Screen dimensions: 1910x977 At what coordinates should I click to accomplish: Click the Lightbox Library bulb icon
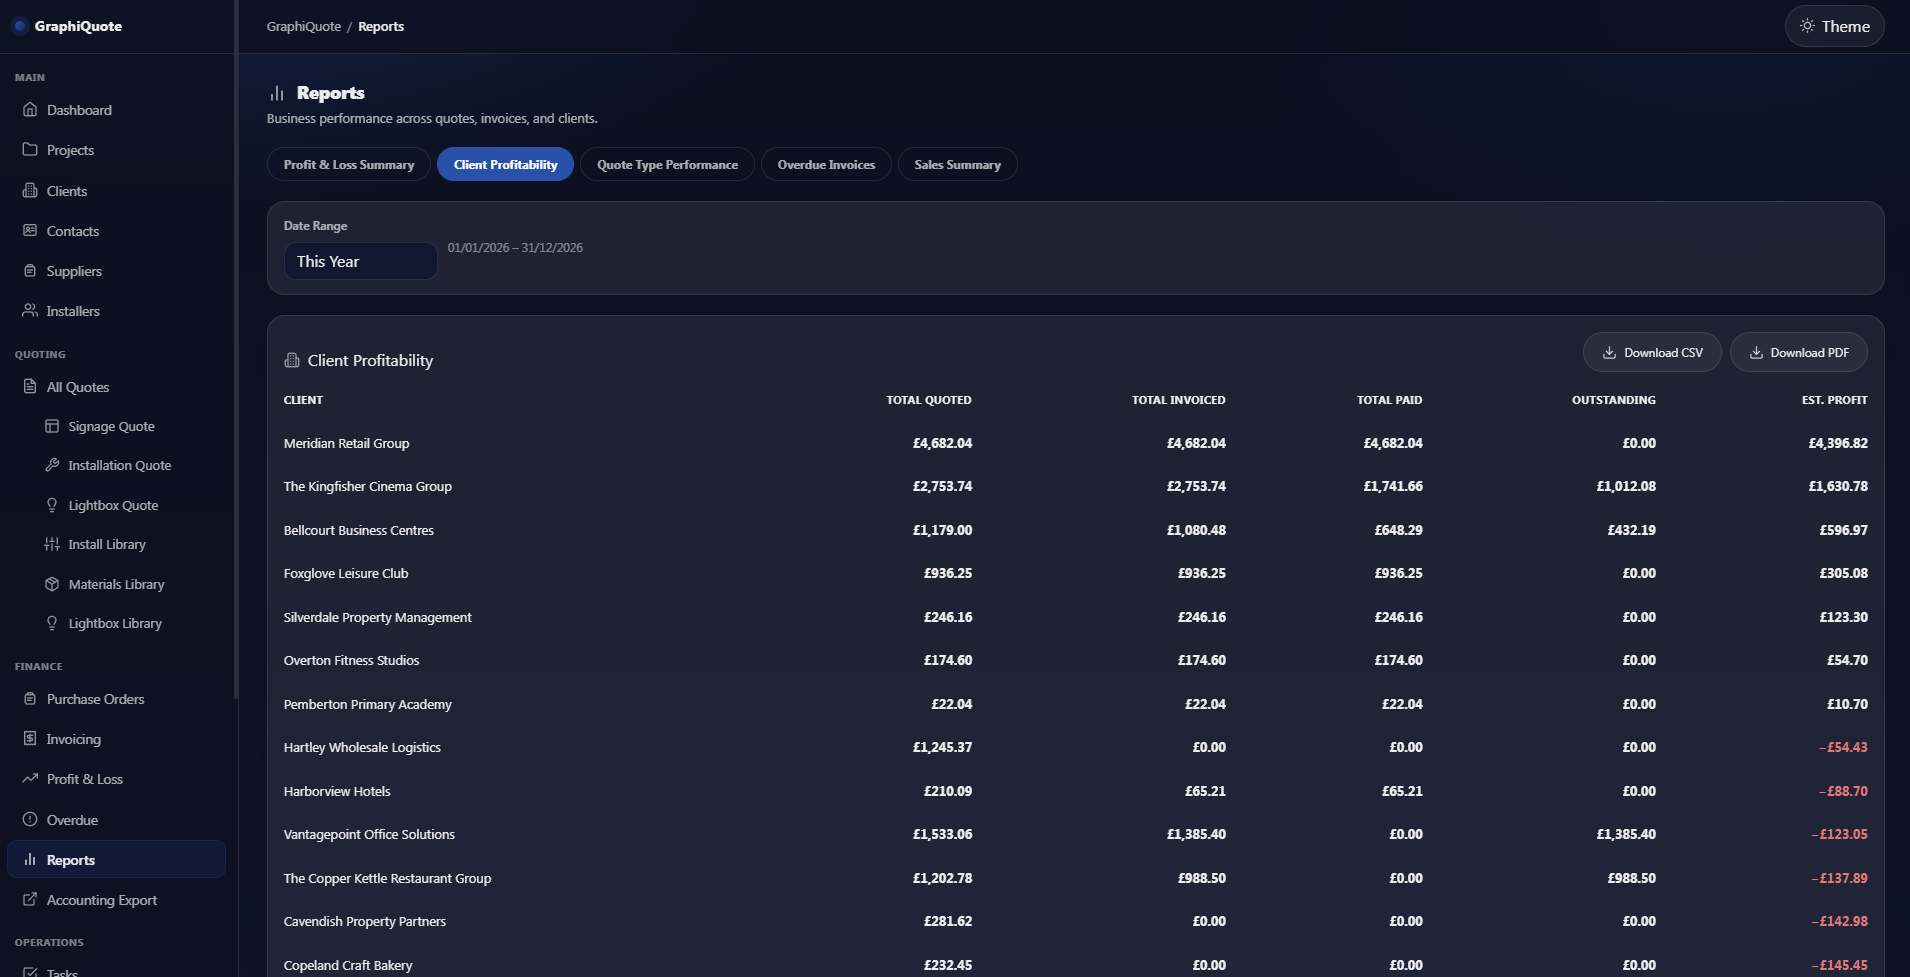click(52, 623)
